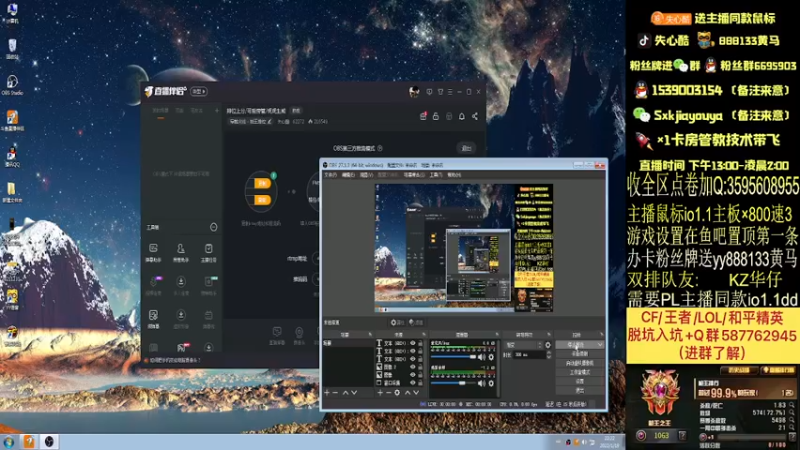Toggle visibility of the third text source

[412, 359]
